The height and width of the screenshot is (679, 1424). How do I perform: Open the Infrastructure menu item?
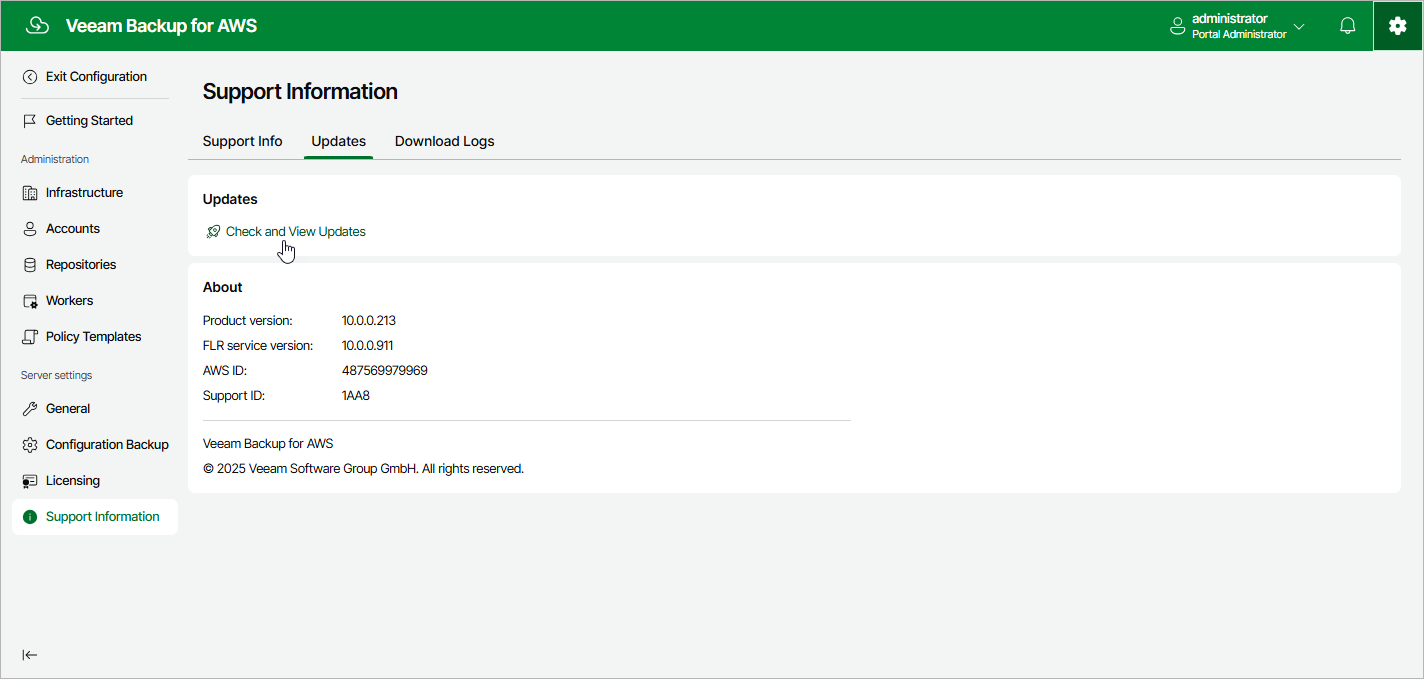point(84,193)
